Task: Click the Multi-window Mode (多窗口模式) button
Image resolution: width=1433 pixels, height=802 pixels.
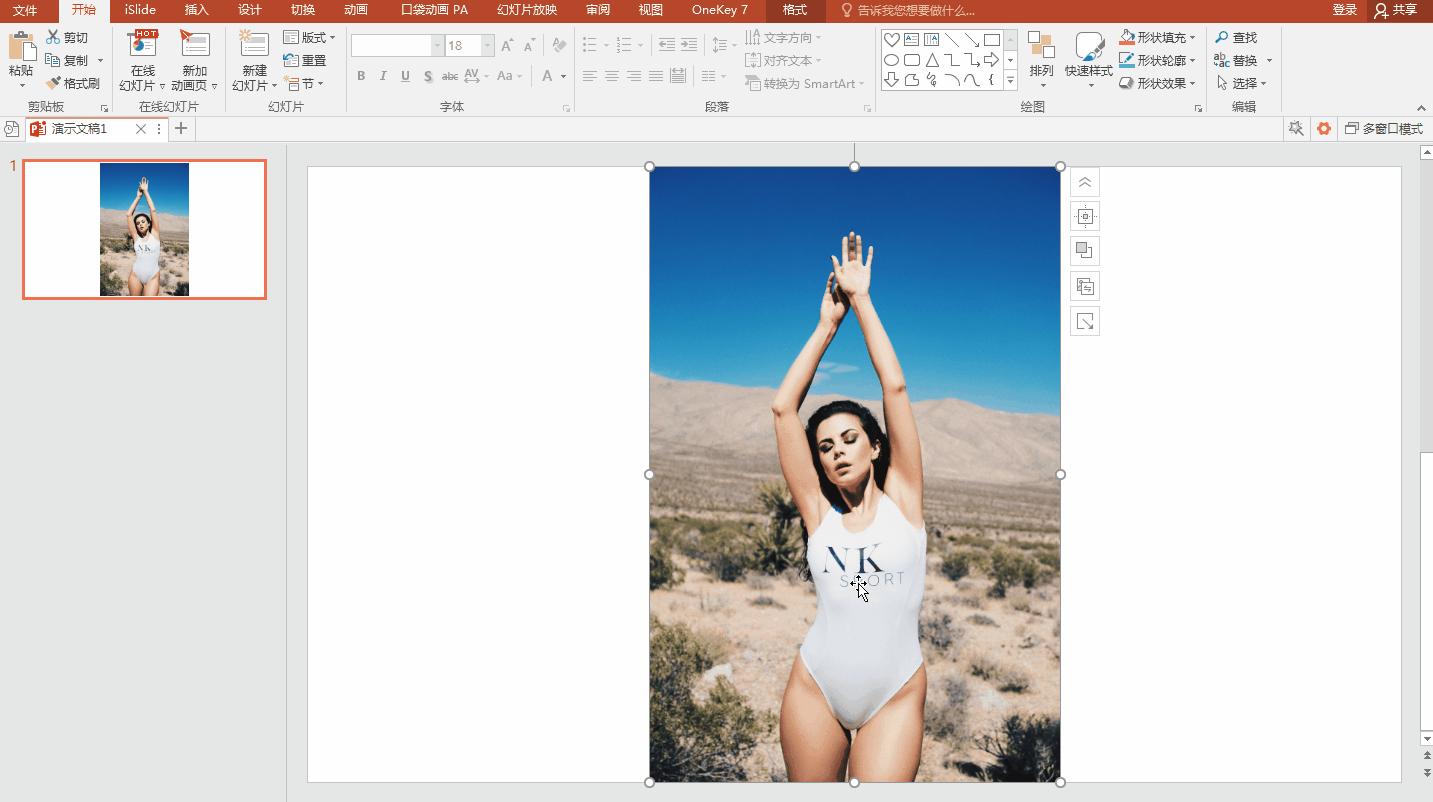Action: click(1383, 129)
